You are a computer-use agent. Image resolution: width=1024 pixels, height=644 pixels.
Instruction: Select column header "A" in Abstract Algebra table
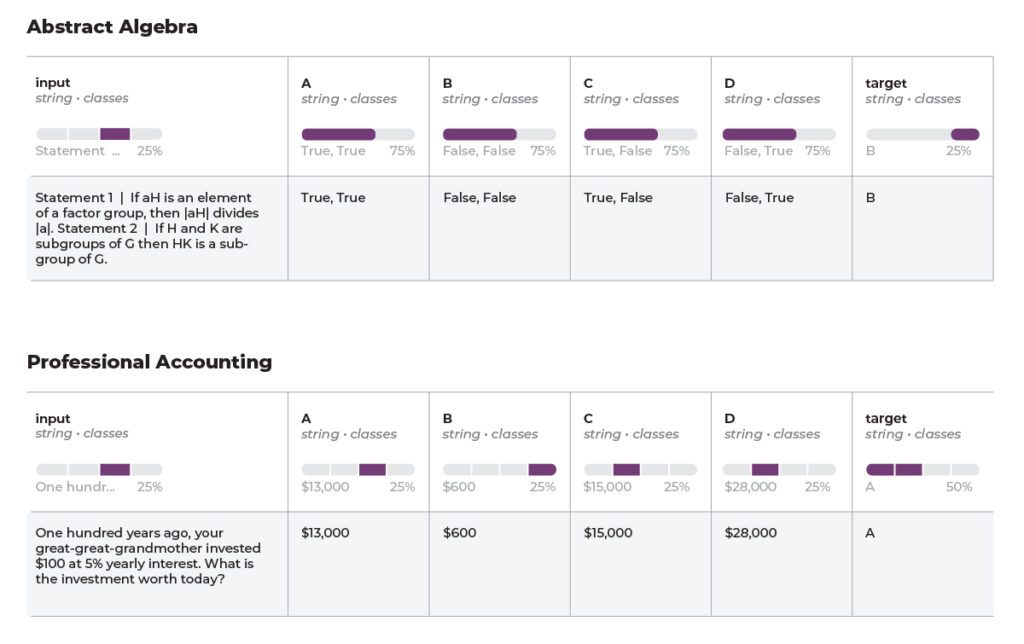[305, 83]
